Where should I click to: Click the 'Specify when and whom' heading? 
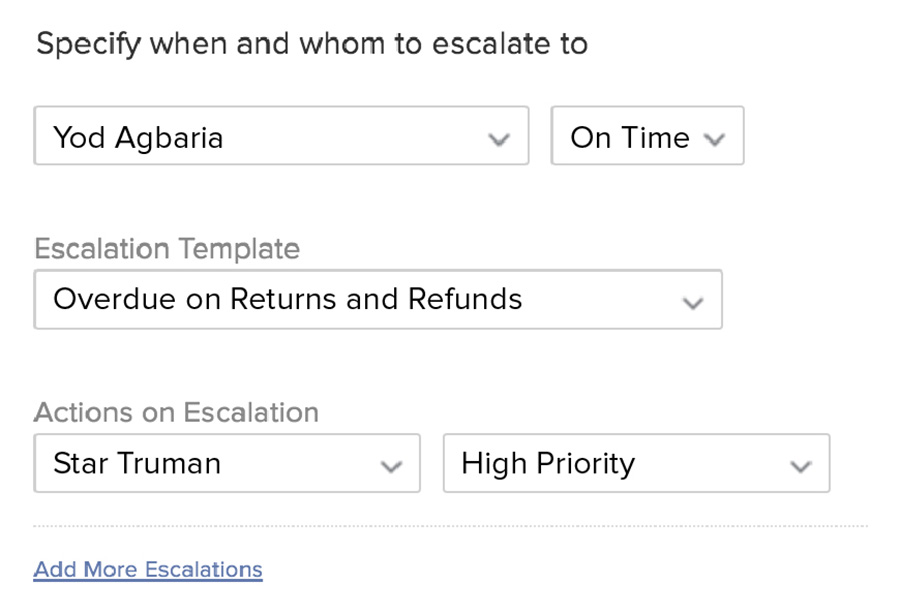pos(311,45)
